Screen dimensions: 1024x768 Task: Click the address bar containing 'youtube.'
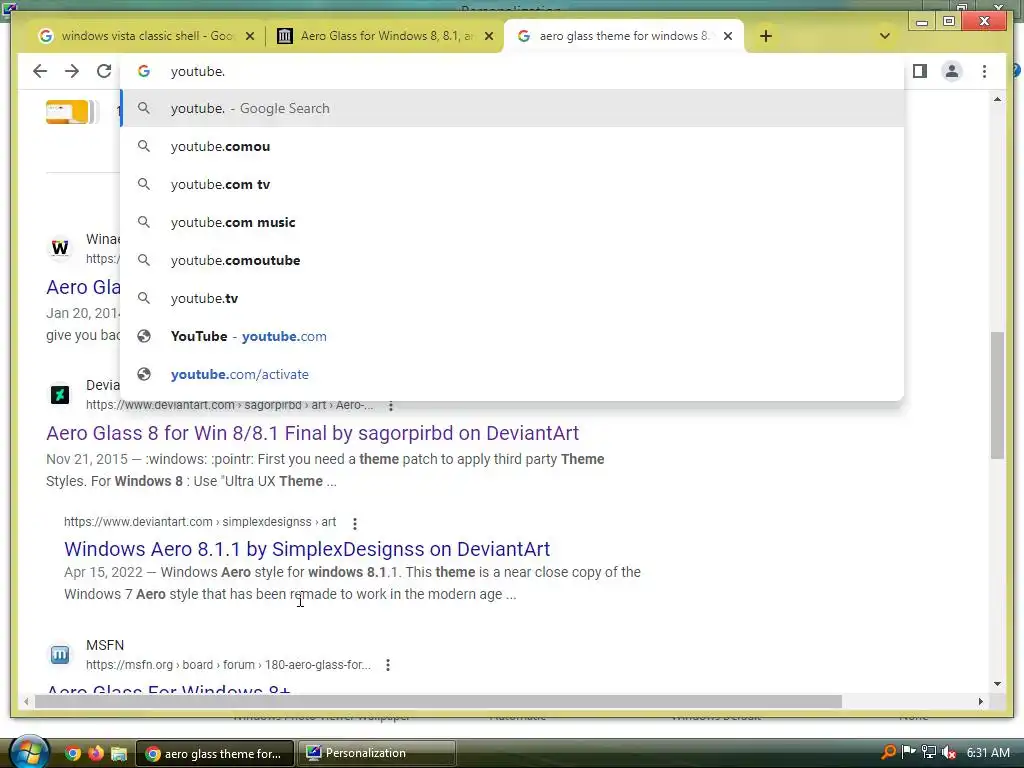coord(512,71)
